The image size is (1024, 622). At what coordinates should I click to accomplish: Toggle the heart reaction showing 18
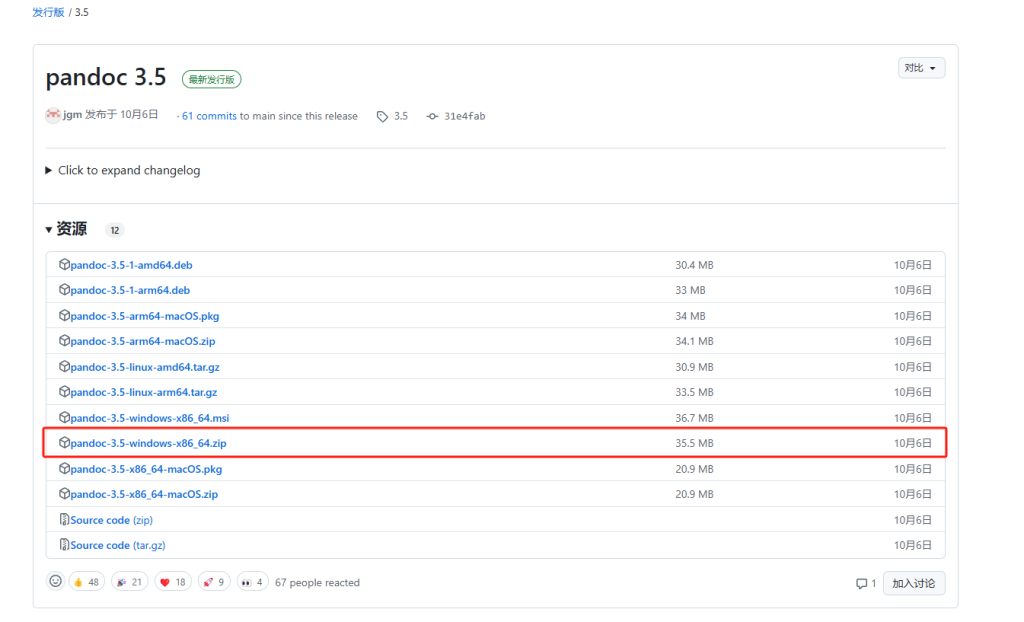[173, 582]
